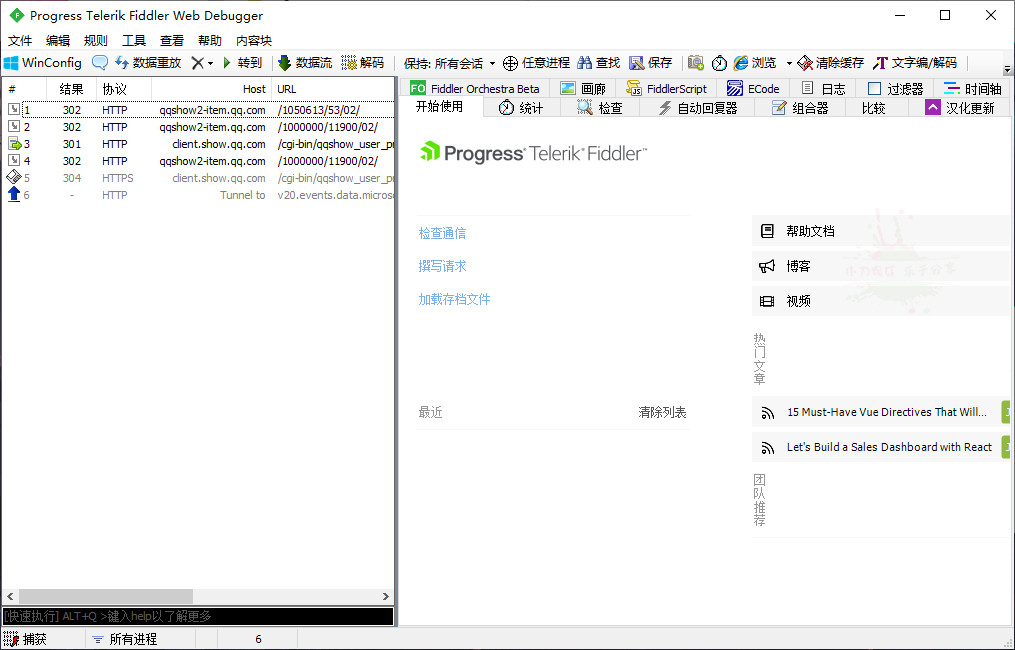
Task: Select session 1 with URL /1050613/53/02/
Action: click(x=198, y=110)
